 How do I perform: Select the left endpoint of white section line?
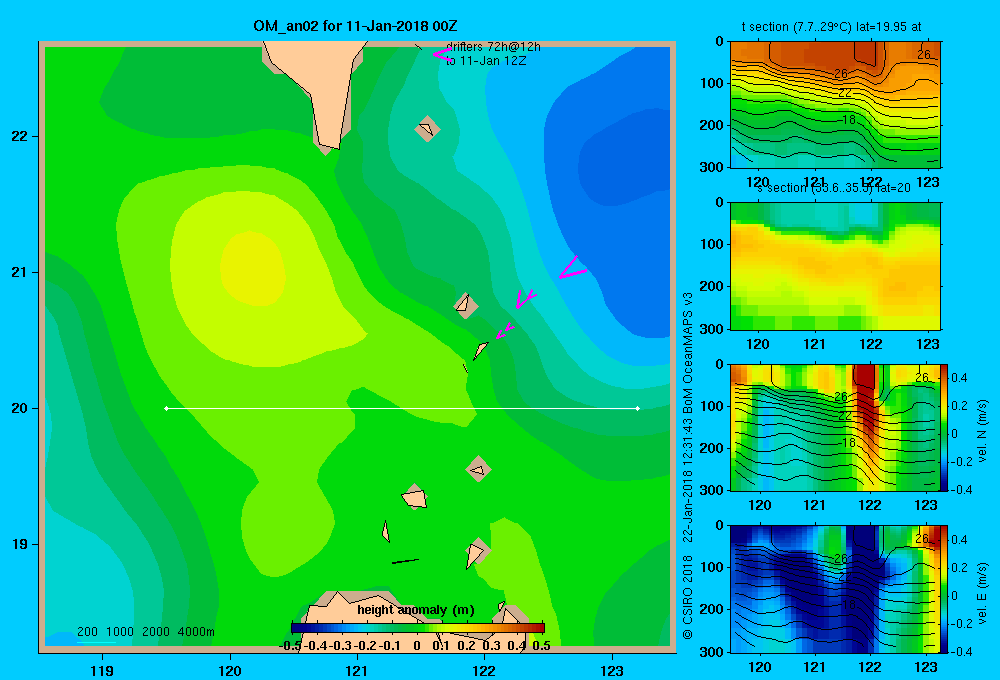166,408
